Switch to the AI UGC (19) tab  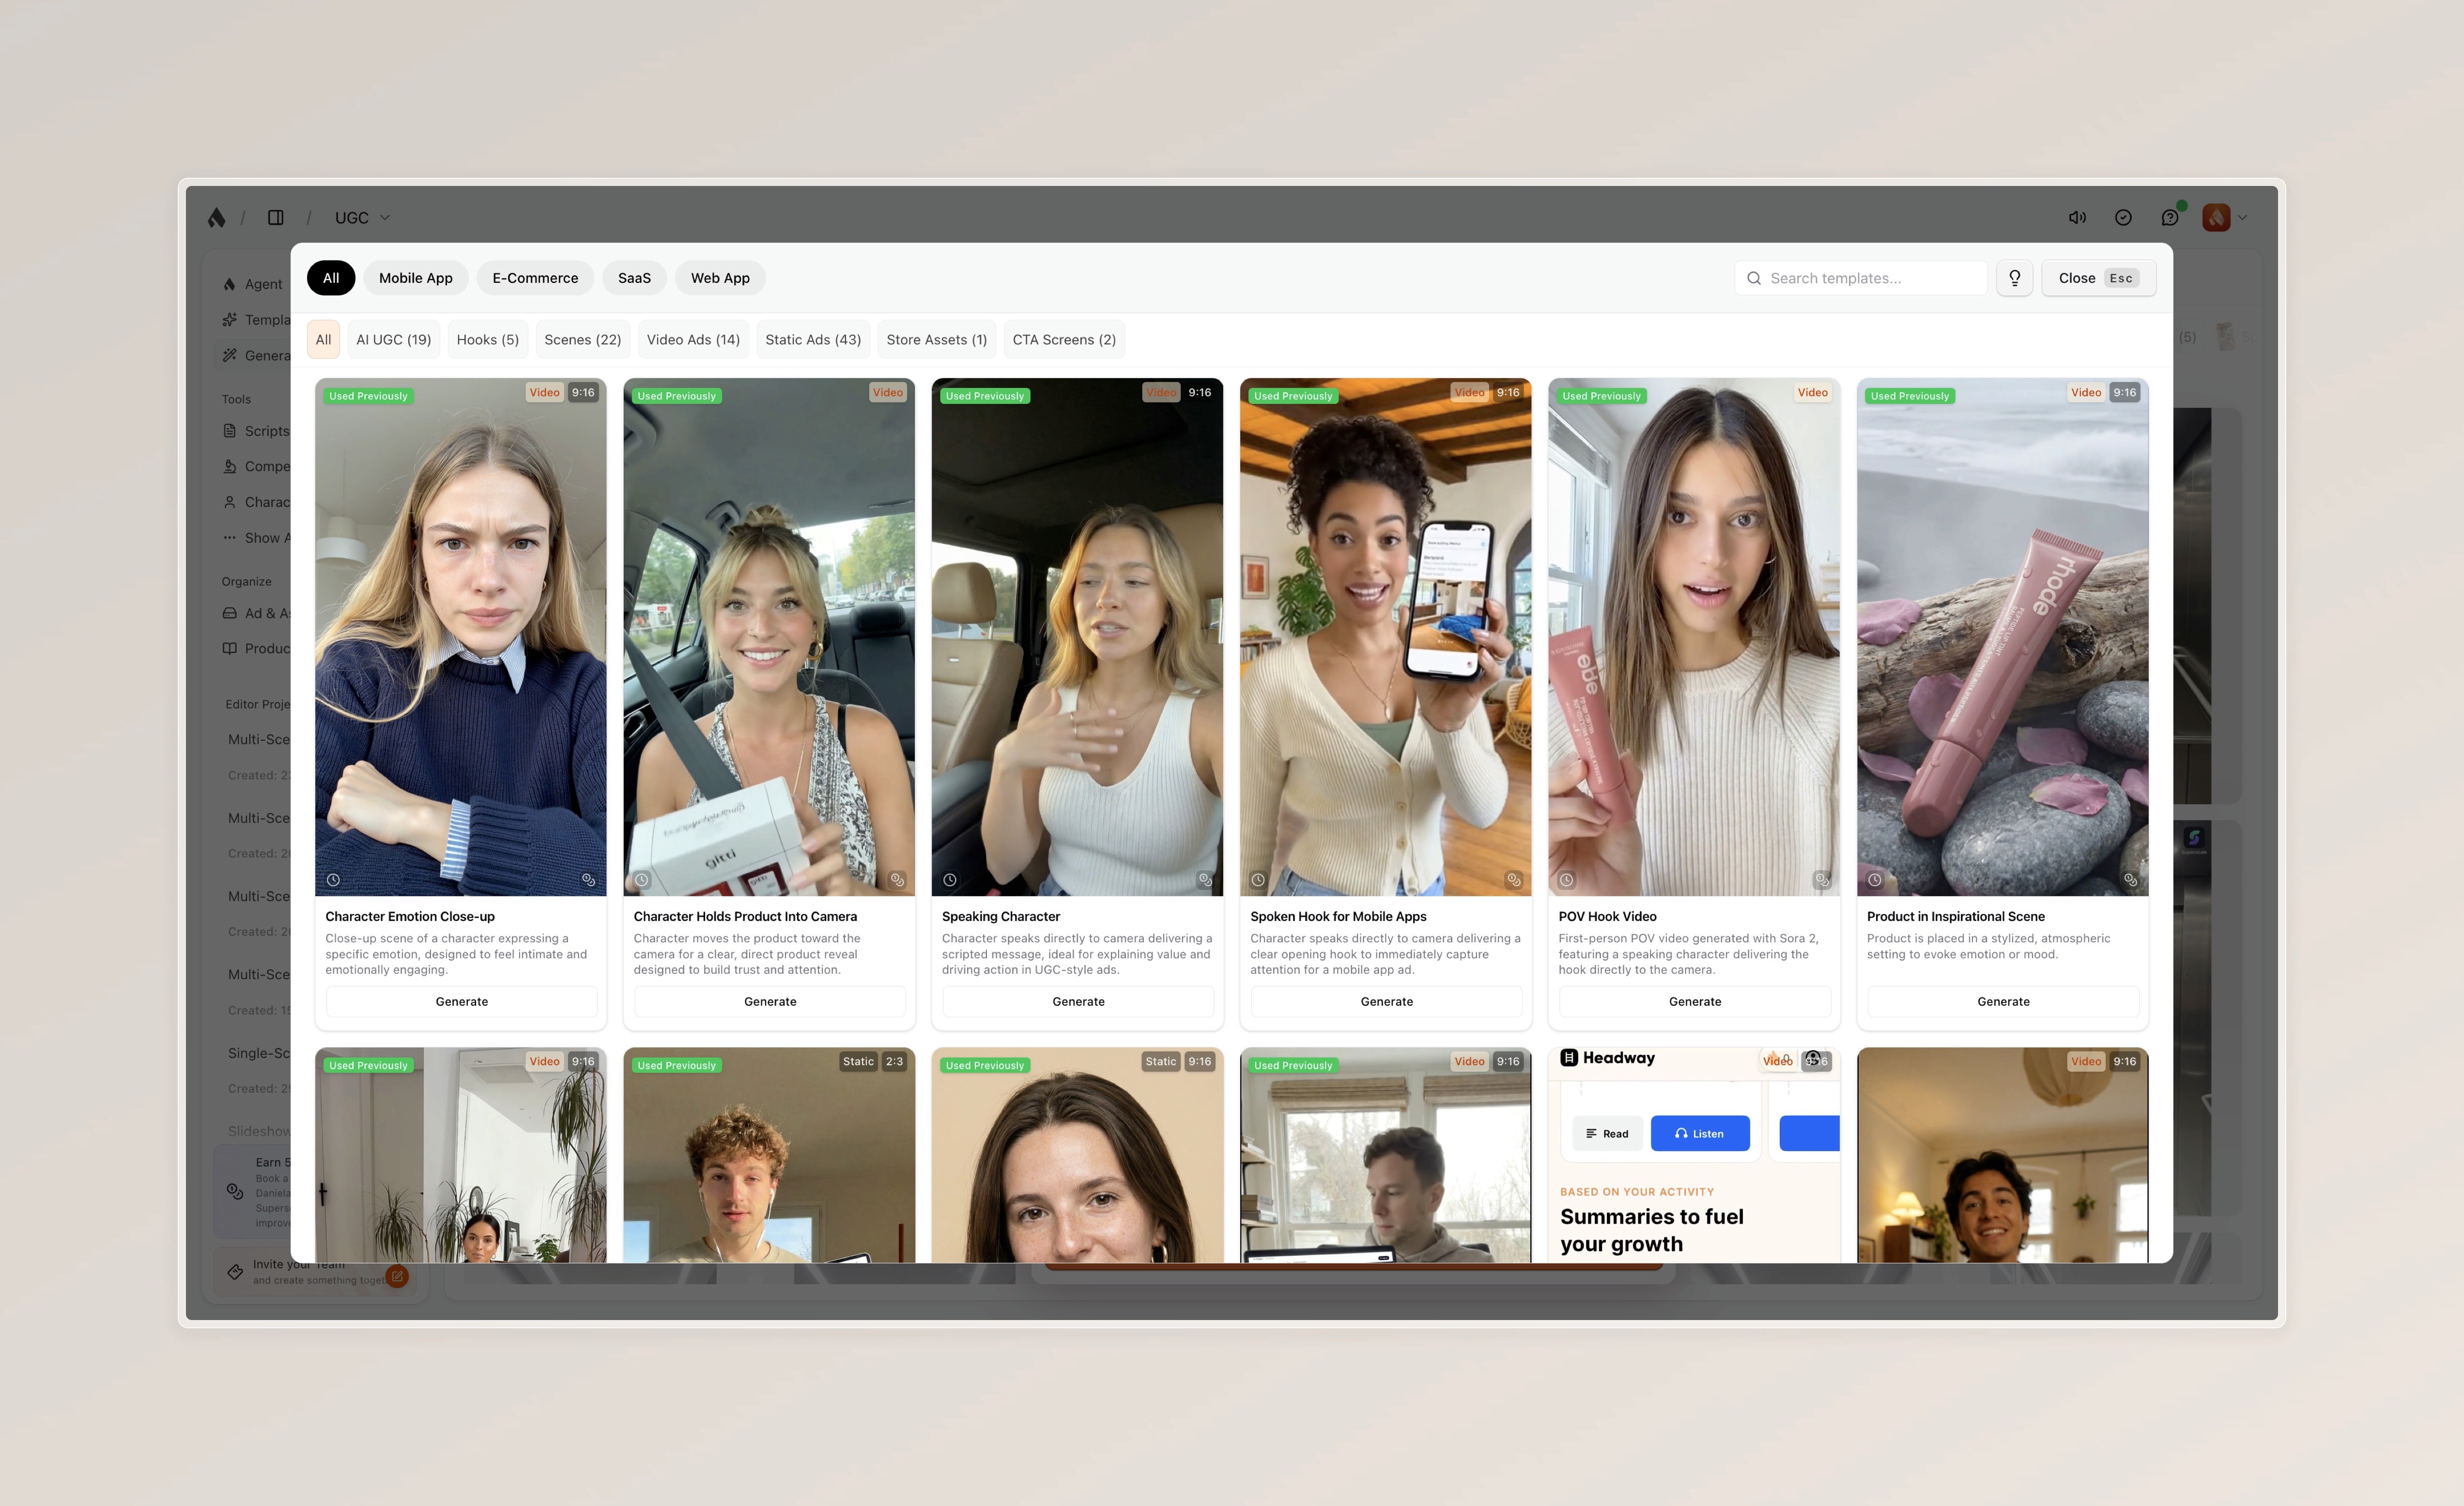coord(393,339)
